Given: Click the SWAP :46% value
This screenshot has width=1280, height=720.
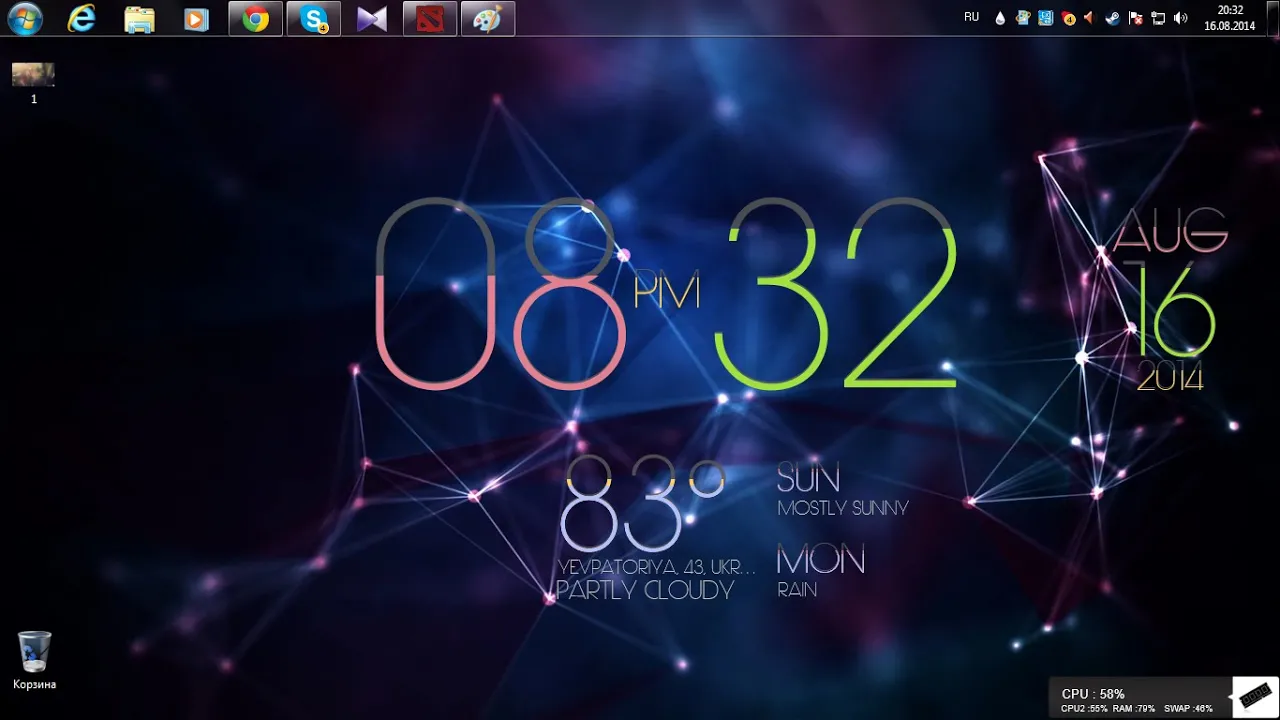Looking at the screenshot, I should tap(1188, 708).
